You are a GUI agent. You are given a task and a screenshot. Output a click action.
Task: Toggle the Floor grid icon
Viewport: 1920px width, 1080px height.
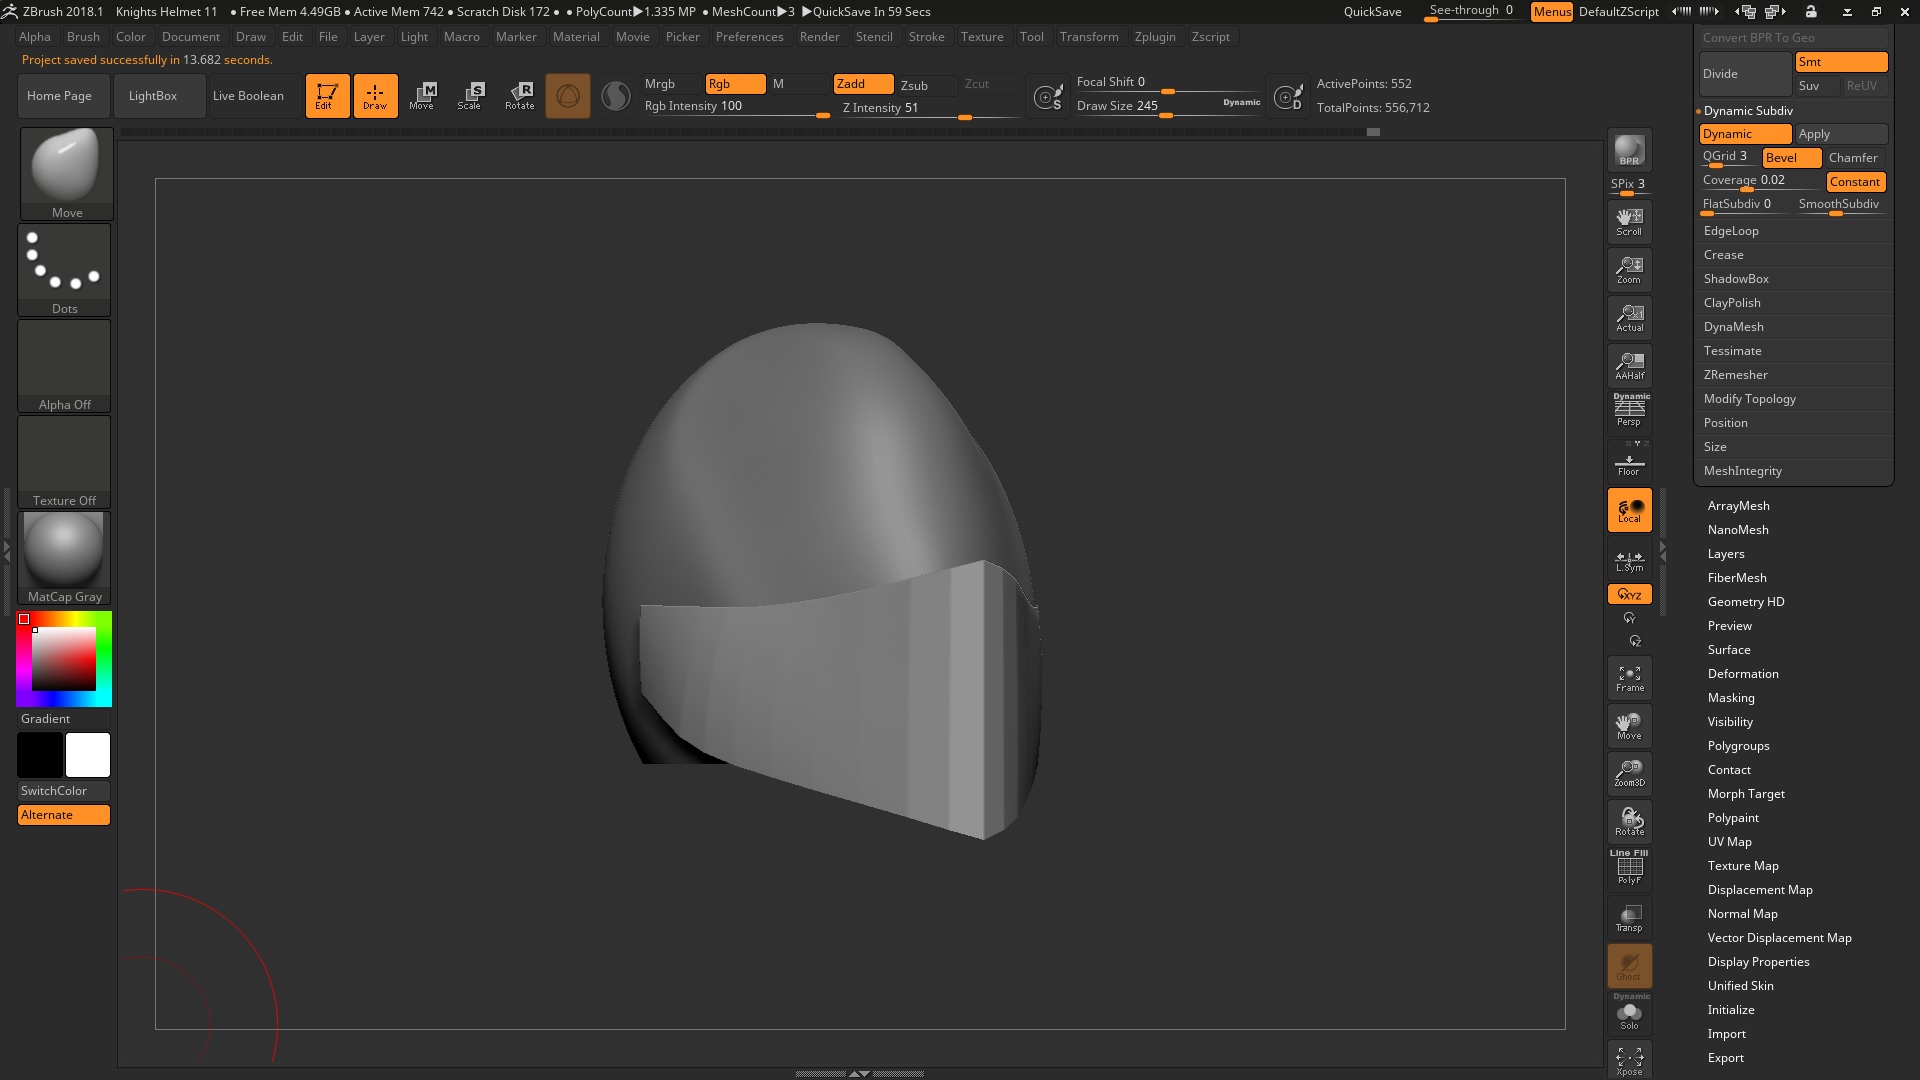(x=1629, y=460)
